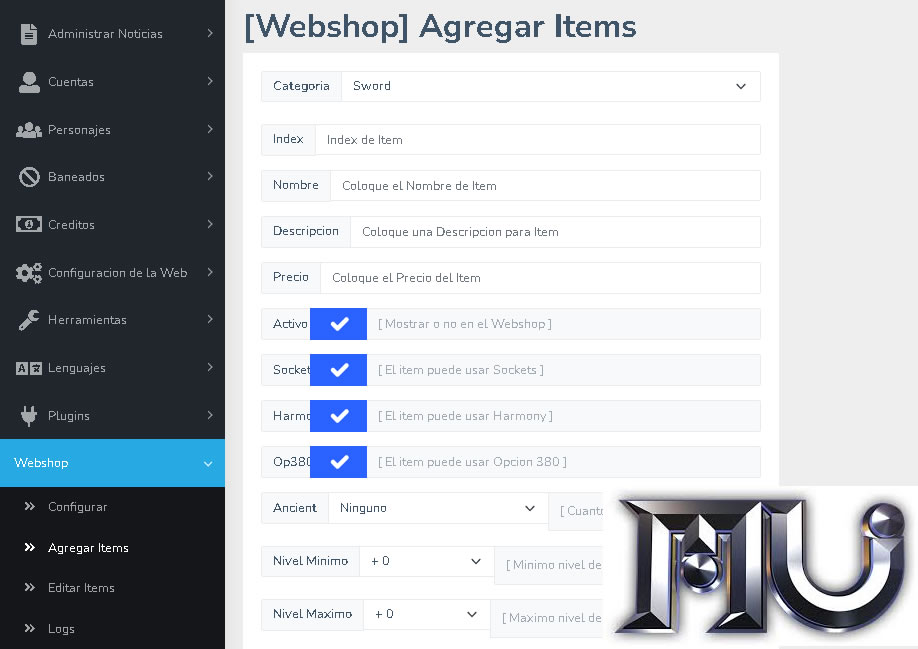Screen dimensions: 918x649
Task: Click the Plugins plug icon
Action: (x=29, y=416)
